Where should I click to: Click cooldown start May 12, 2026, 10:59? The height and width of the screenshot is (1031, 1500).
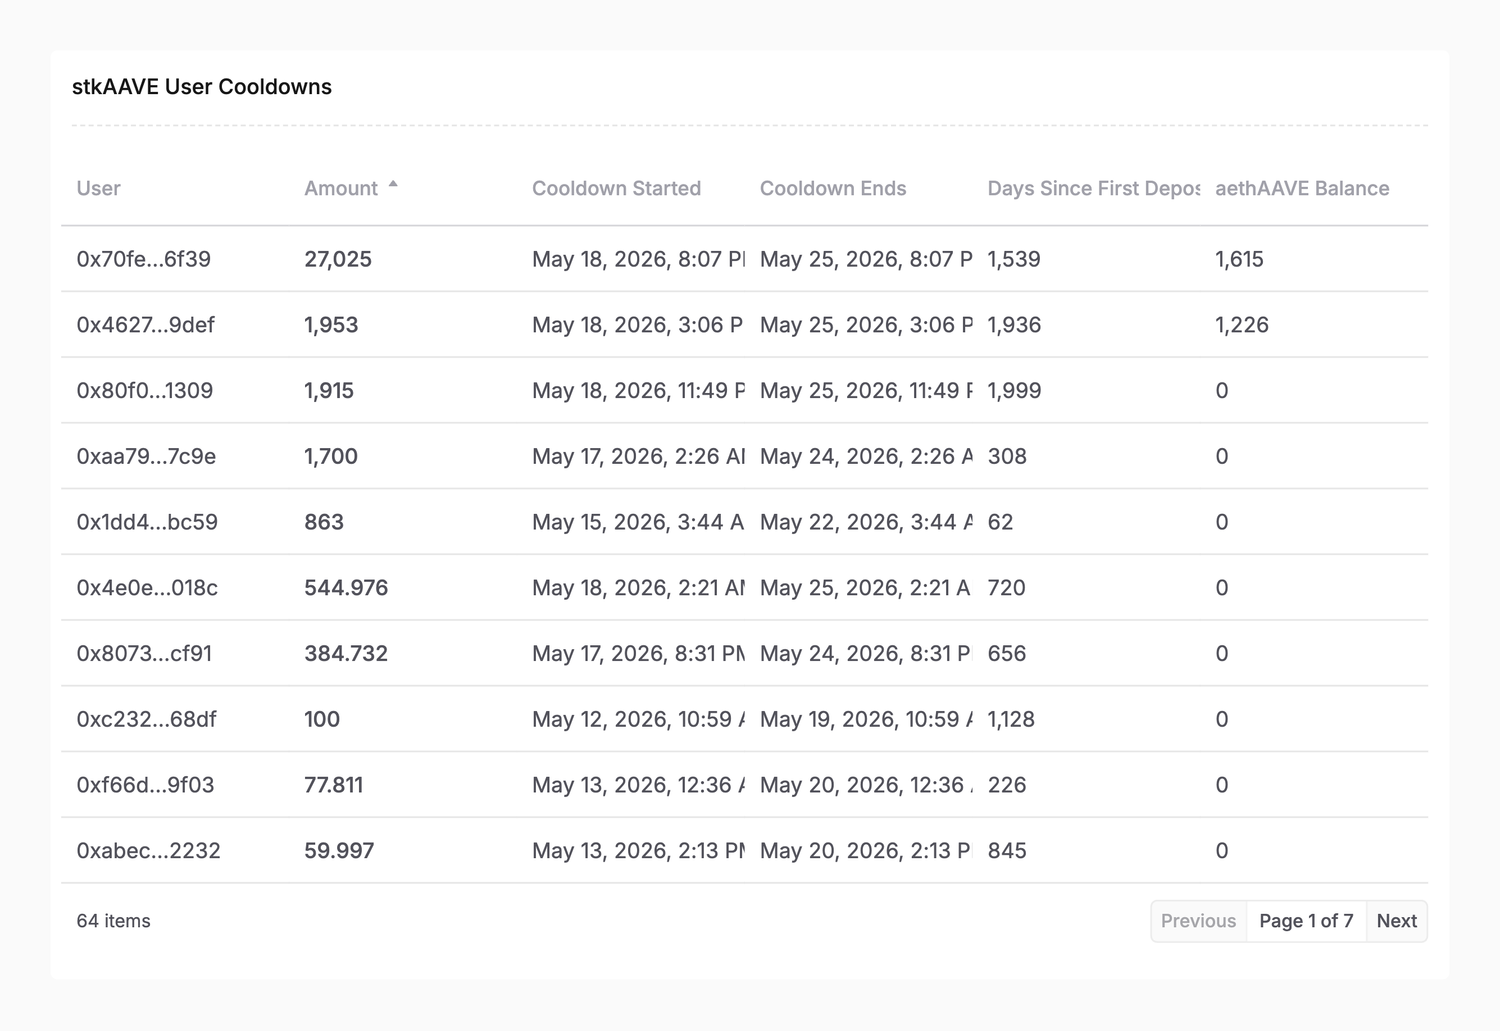[638, 720]
